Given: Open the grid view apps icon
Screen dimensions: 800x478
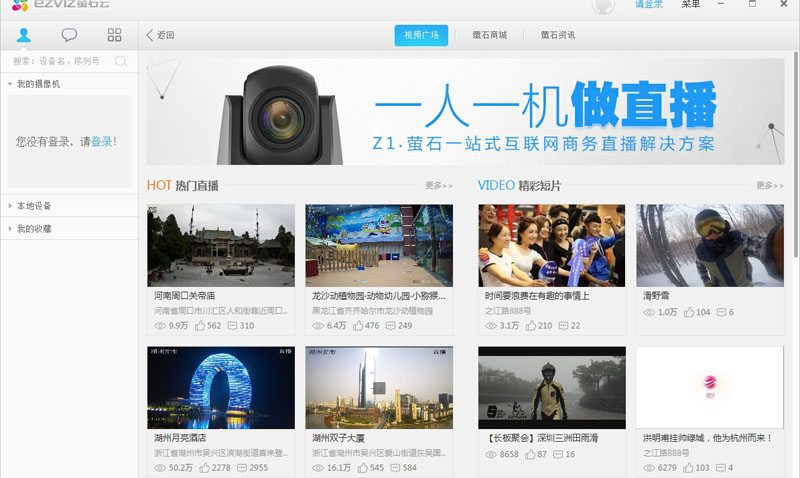Looking at the screenshot, I should pyautogui.click(x=114, y=35).
